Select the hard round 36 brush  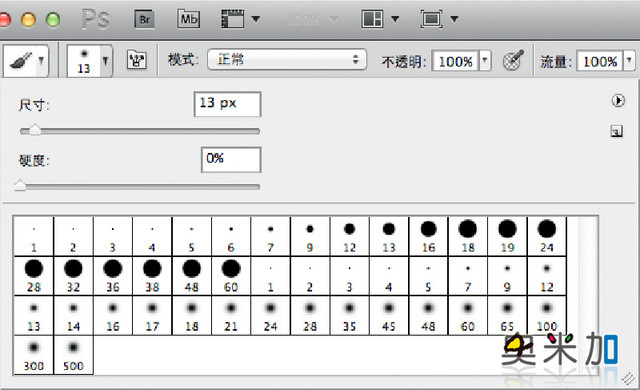113,276
